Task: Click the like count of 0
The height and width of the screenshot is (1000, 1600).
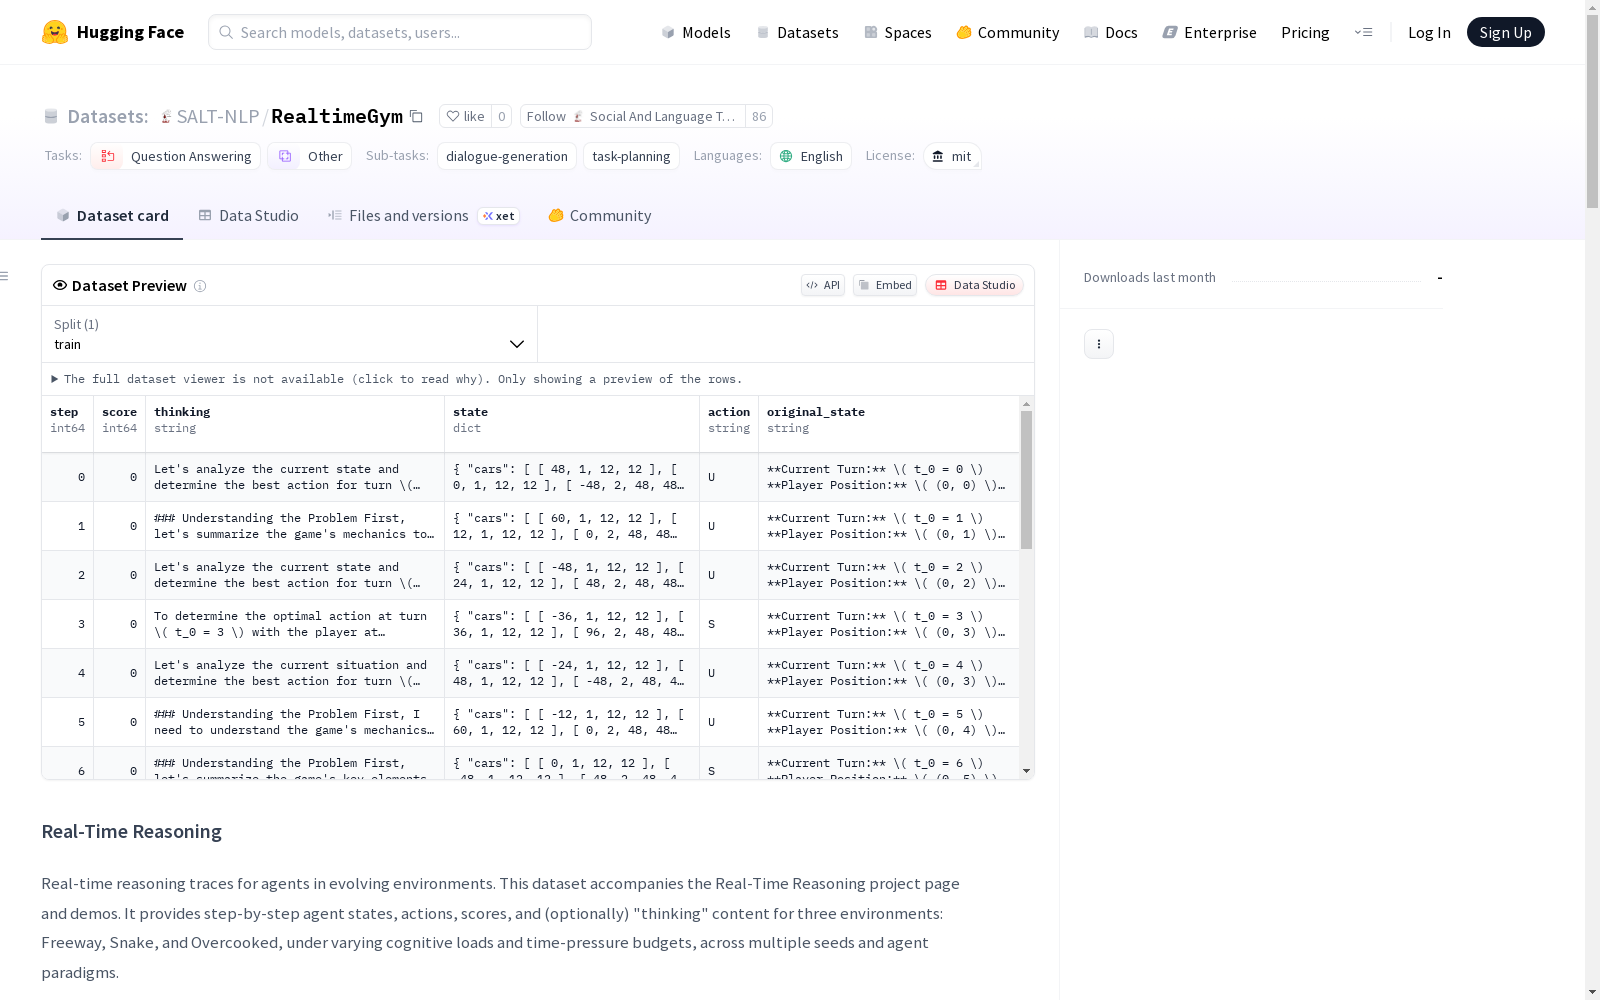Action: pyautogui.click(x=502, y=116)
